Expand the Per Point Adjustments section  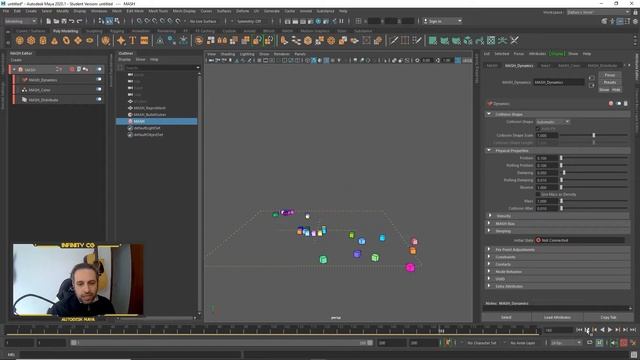489,250
